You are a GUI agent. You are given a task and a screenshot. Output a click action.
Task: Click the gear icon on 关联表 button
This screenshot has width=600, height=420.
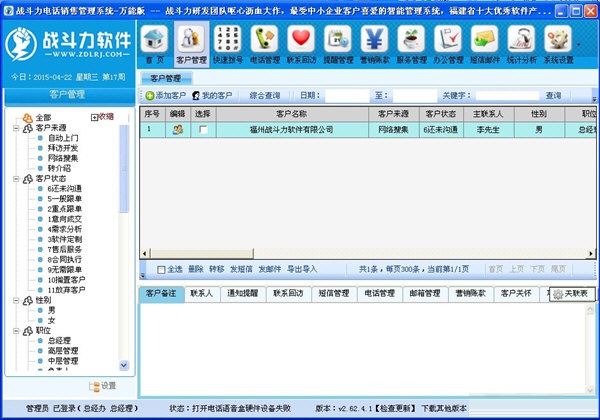coord(558,294)
